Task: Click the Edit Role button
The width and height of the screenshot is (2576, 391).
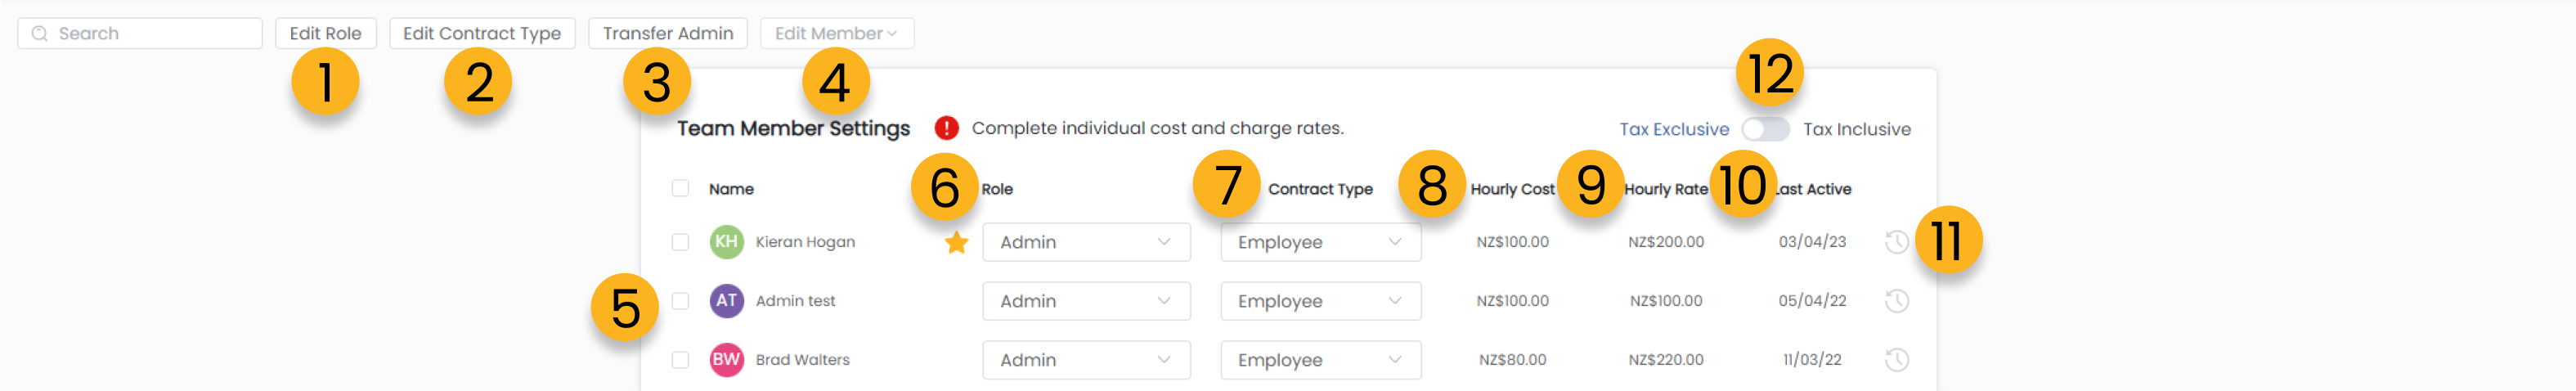Action: (325, 33)
